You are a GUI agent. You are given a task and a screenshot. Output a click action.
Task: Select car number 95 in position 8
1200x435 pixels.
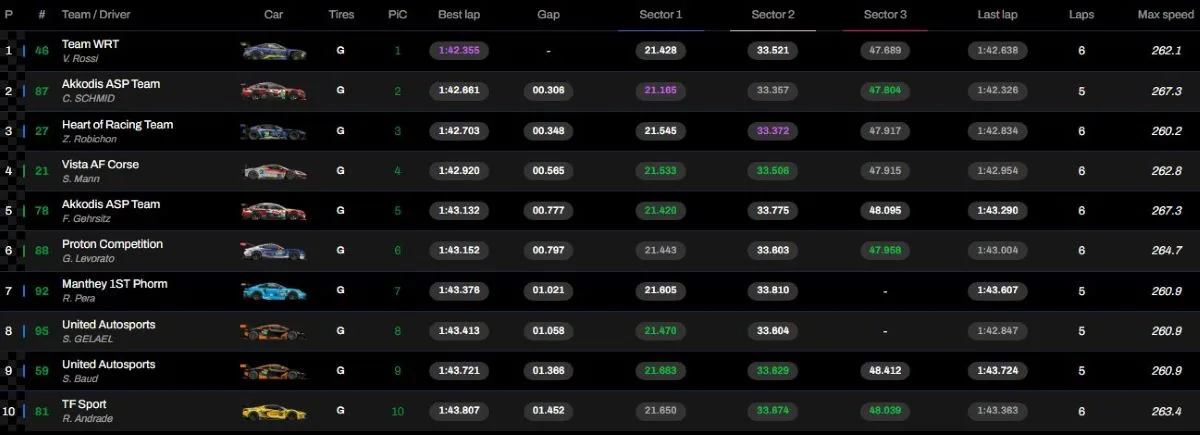(x=42, y=330)
